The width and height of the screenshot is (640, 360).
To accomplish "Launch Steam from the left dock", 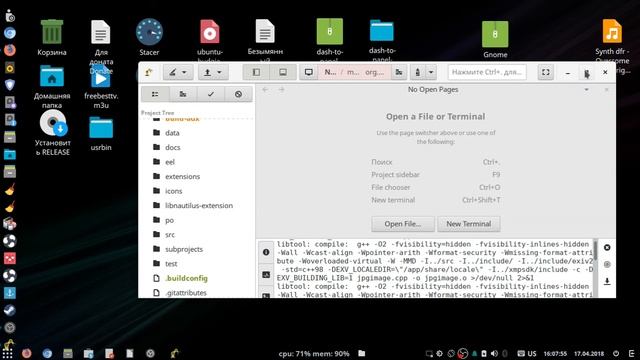I will (x=10, y=310).
